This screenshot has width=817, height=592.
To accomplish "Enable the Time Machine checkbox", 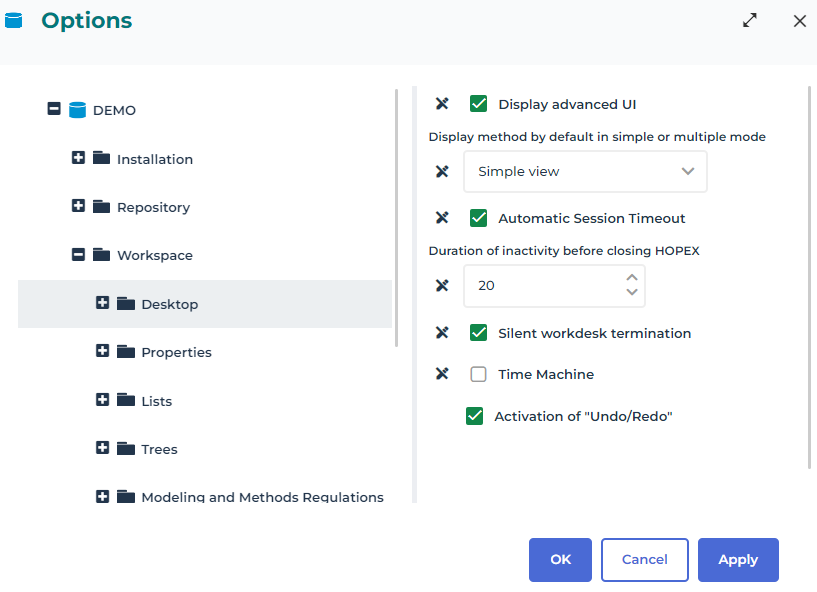I will (478, 374).
